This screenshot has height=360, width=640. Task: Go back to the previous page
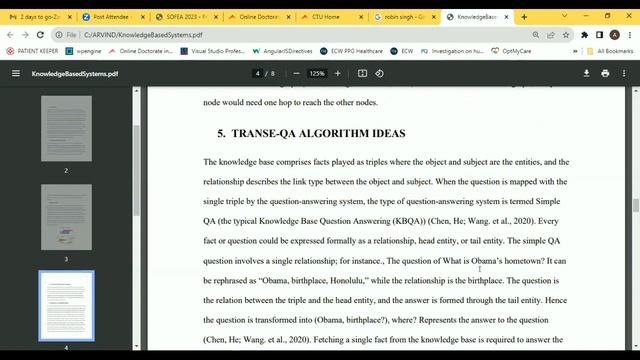10,35
